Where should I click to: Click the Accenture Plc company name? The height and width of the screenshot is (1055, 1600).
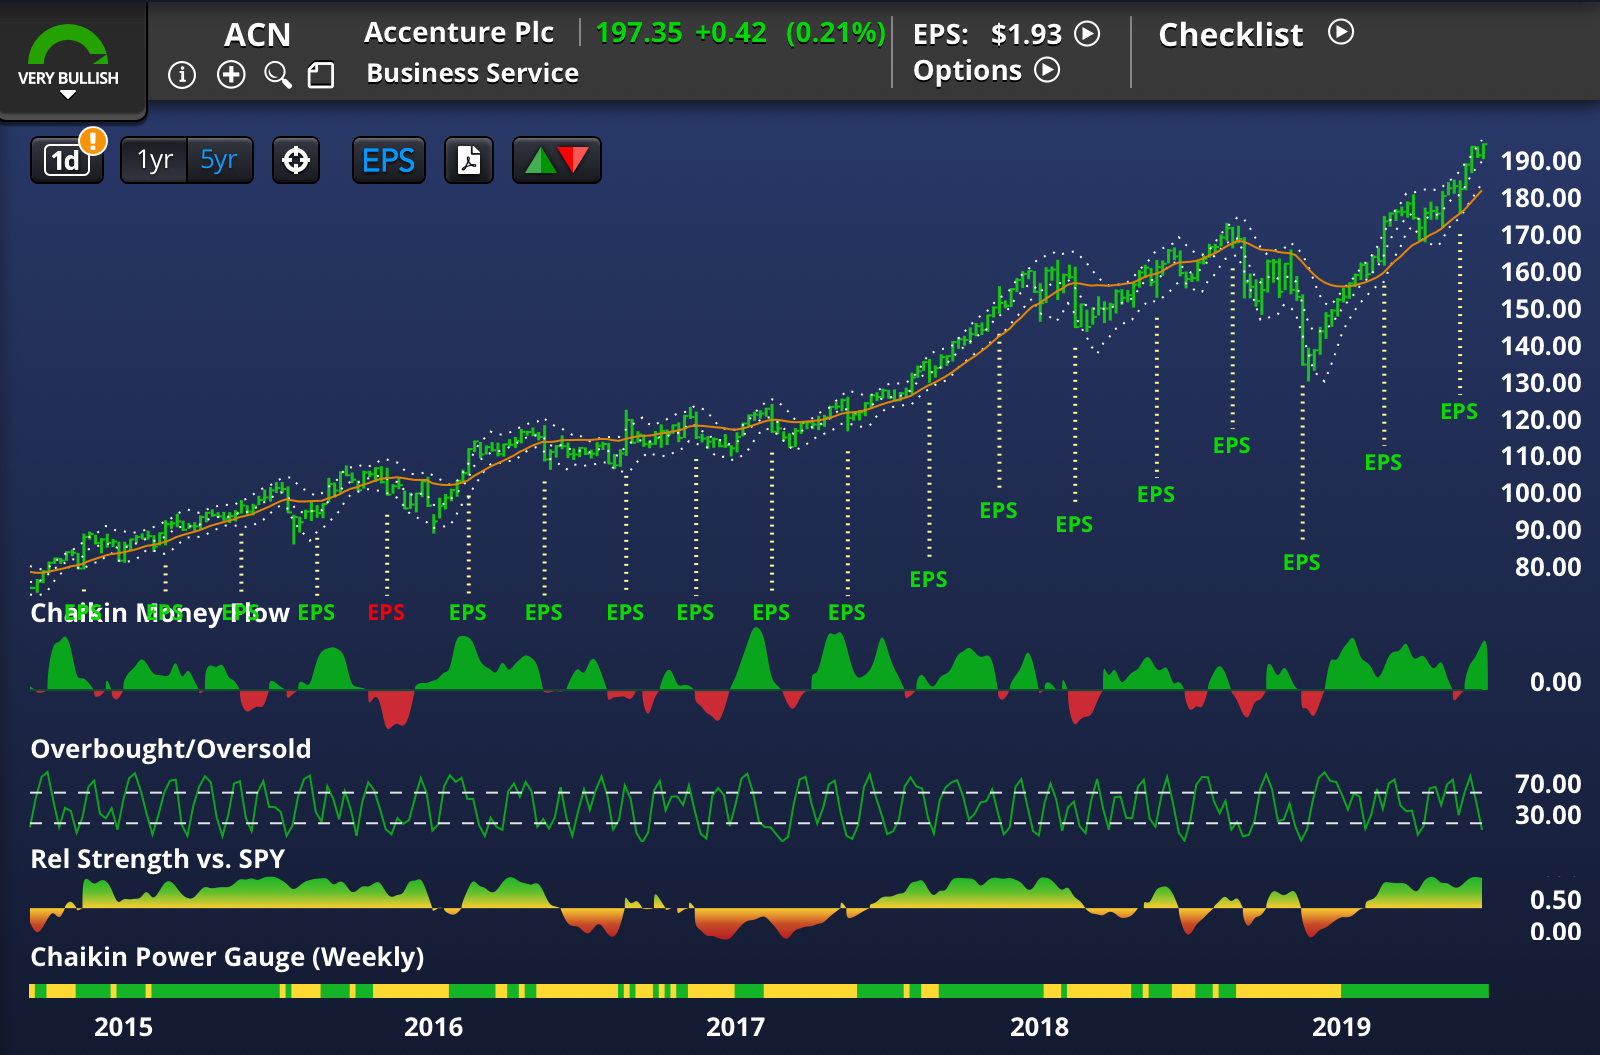coord(458,33)
